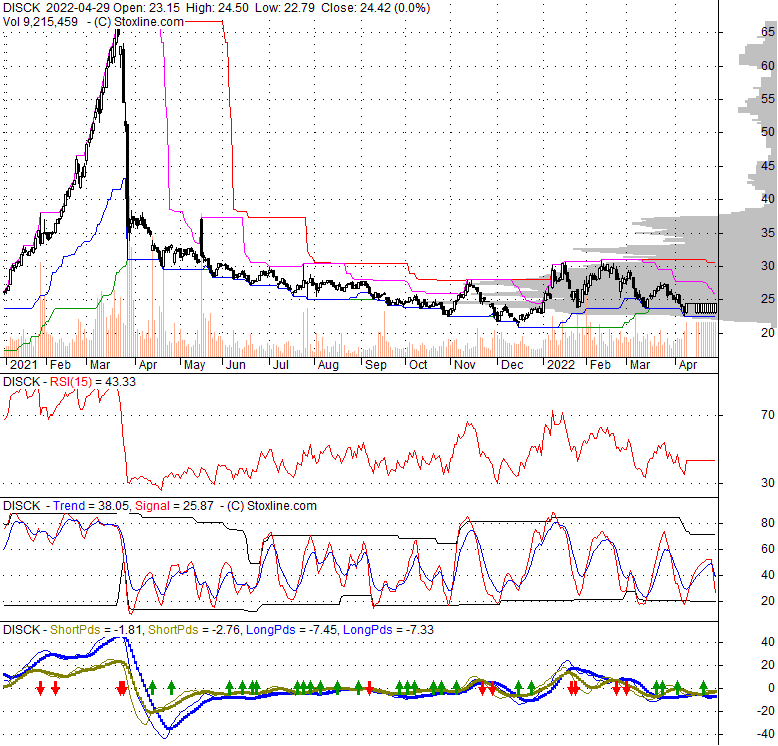Click the Vol 9,215,459 text
Viewport: 778px width, 746px height.
(x=40, y=22)
